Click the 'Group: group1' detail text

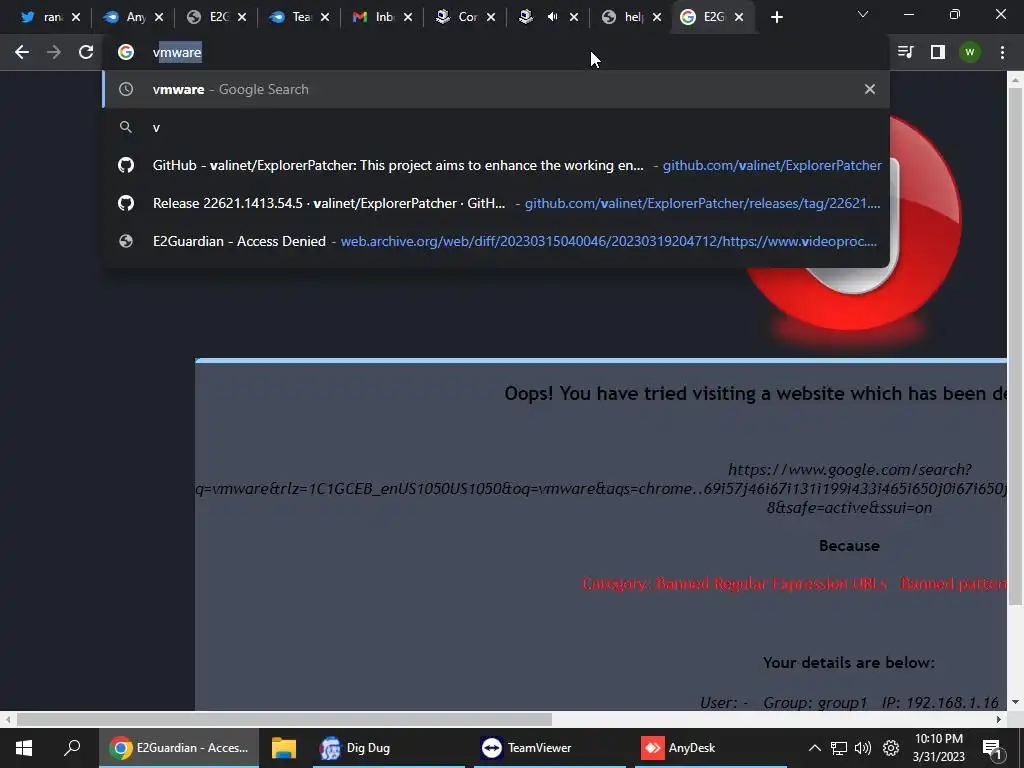coord(815,703)
